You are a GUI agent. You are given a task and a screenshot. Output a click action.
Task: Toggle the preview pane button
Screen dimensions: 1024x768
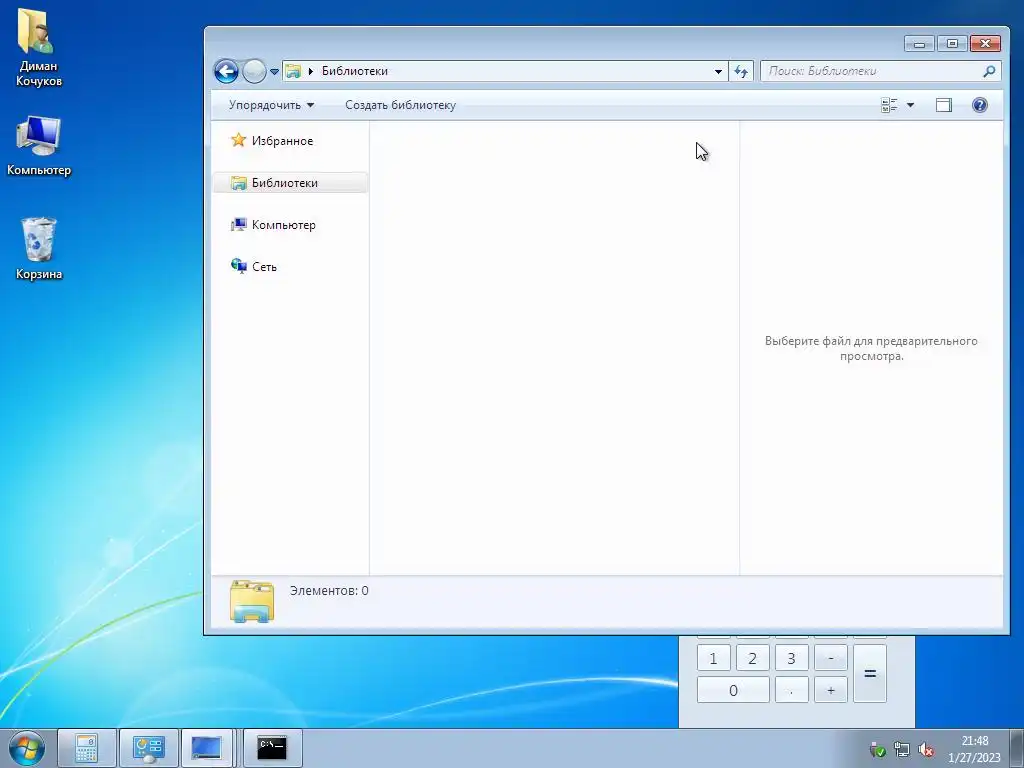coord(944,105)
